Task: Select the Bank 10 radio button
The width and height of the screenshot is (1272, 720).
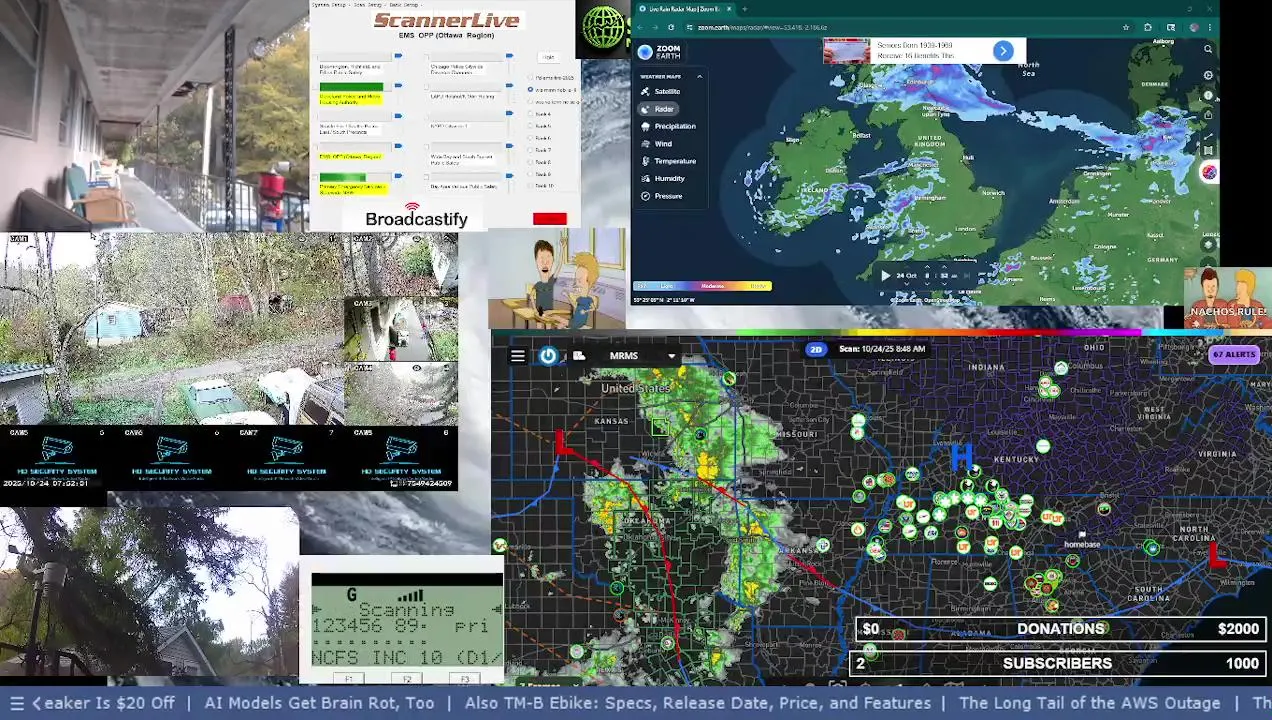Action: pyautogui.click(x=531, y=186)
